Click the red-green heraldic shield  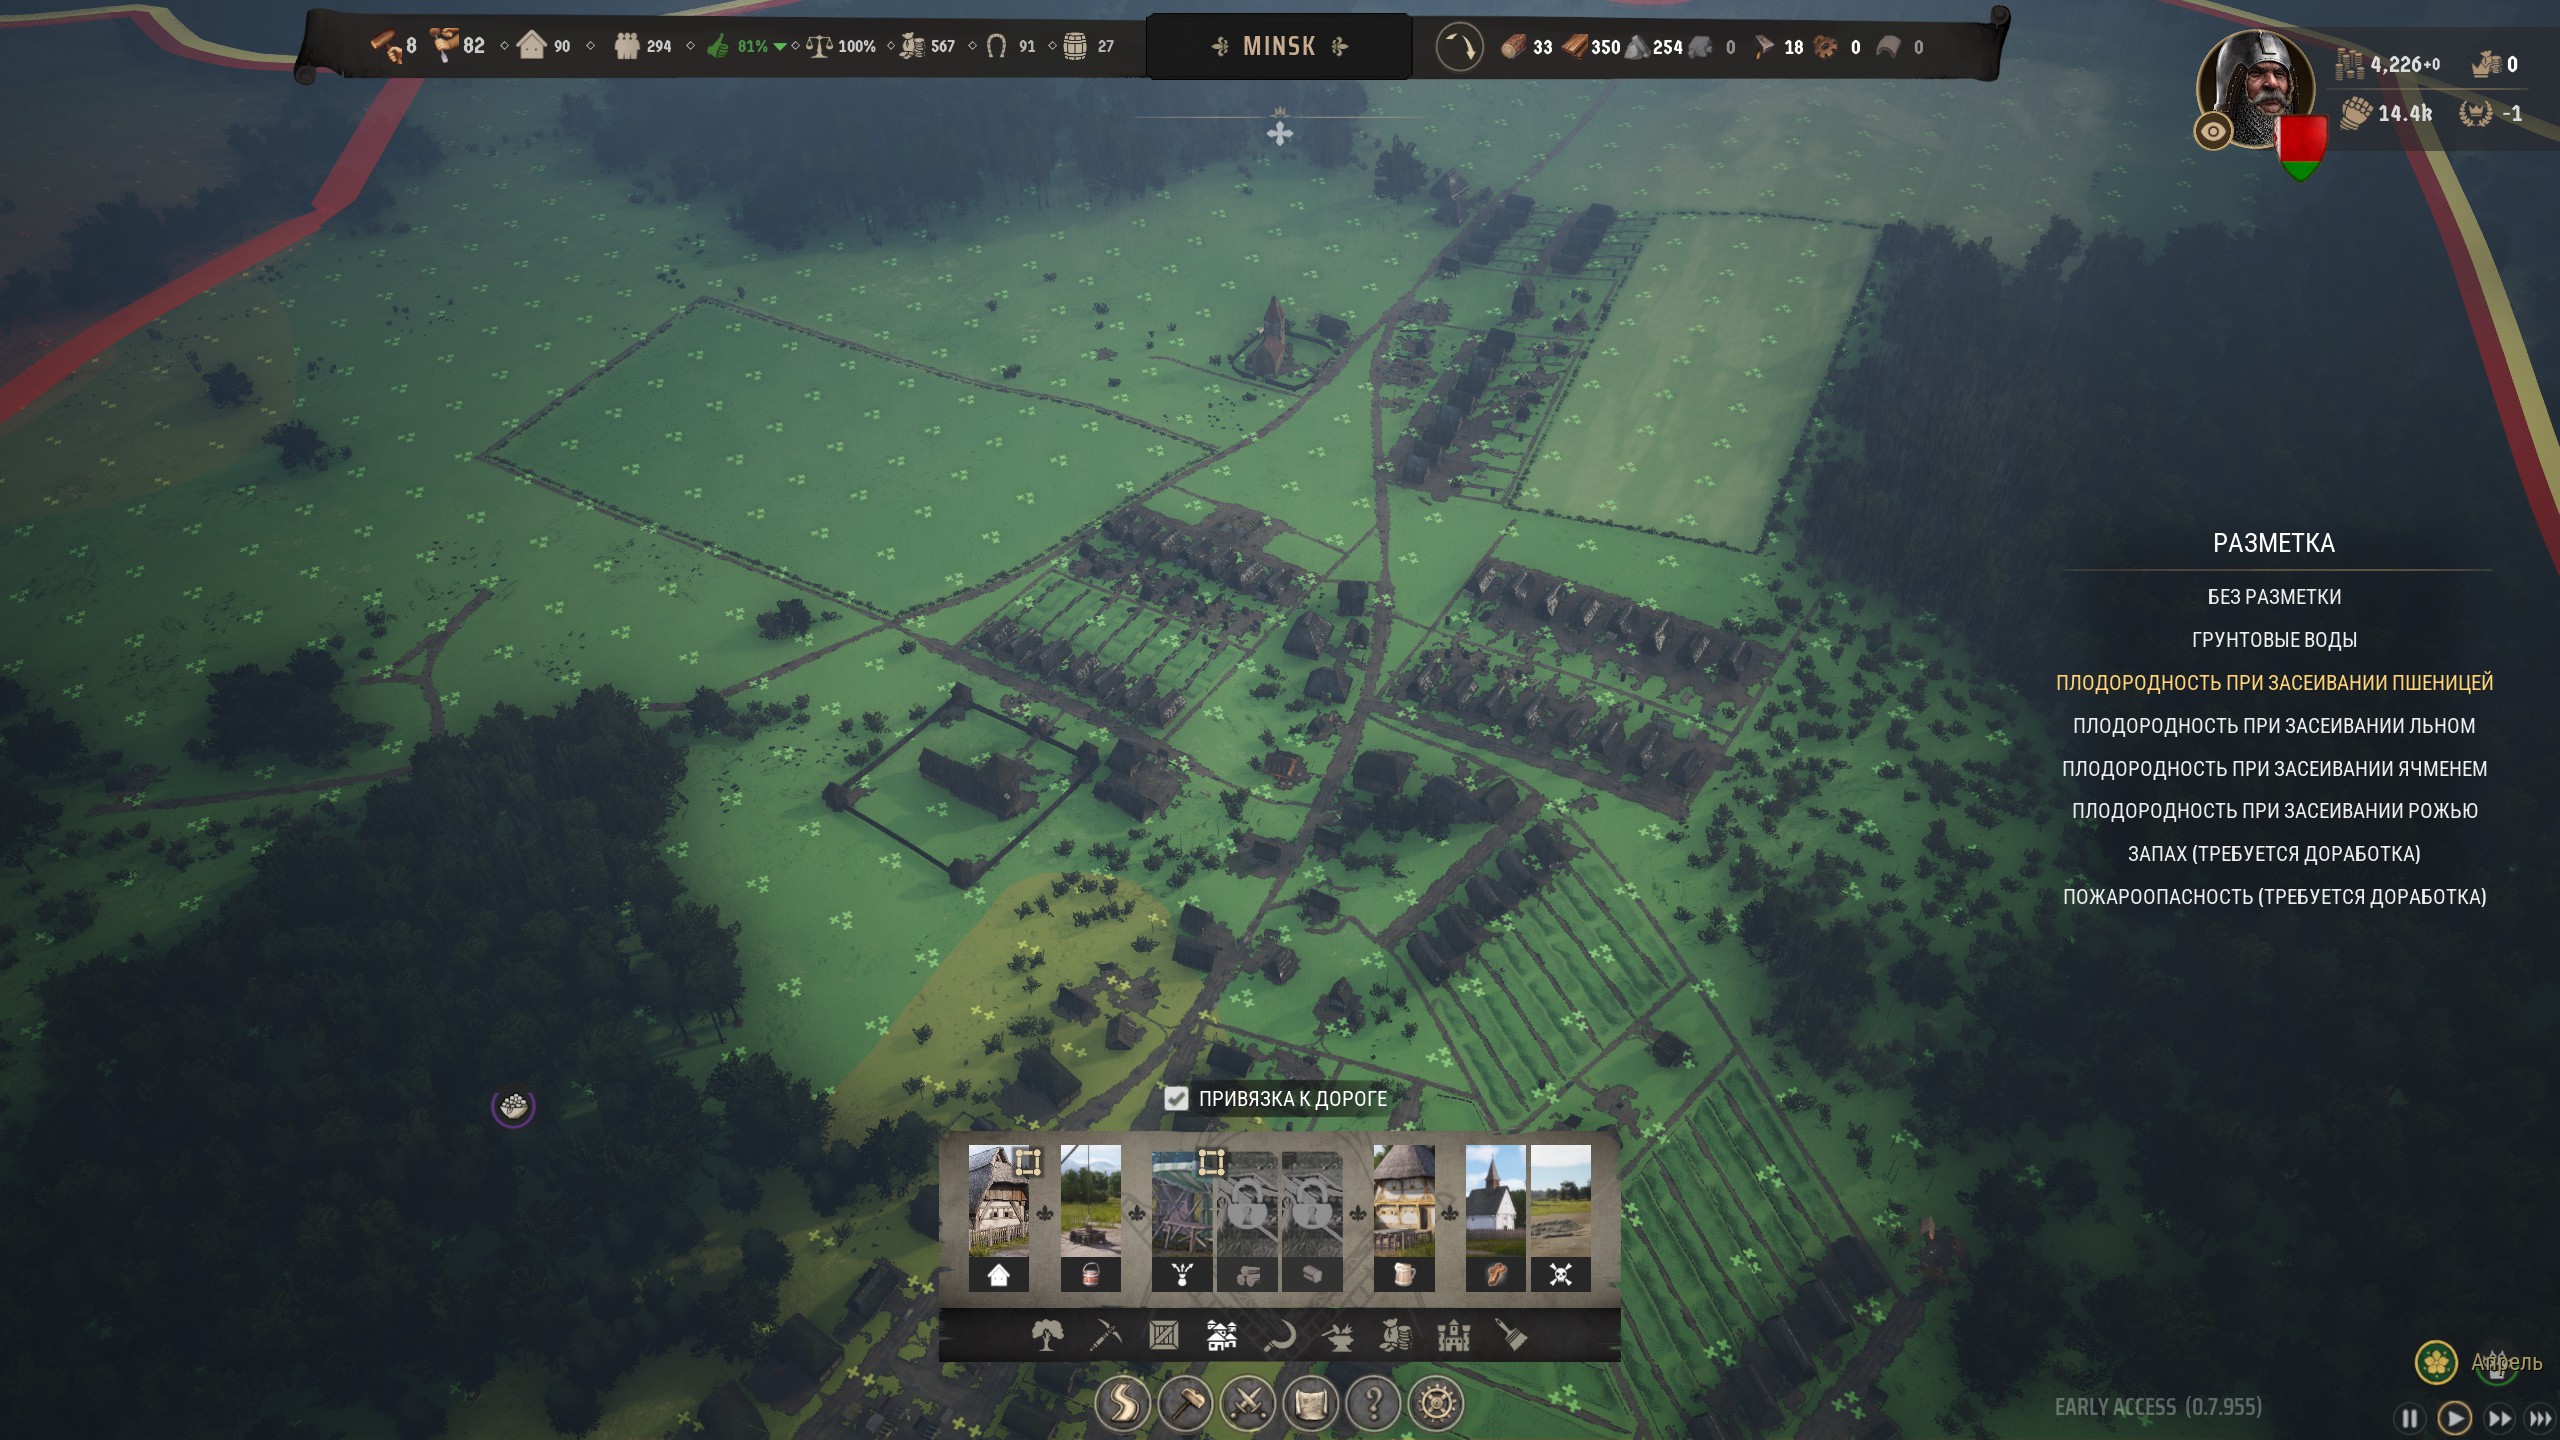[x=2301, y=148]
